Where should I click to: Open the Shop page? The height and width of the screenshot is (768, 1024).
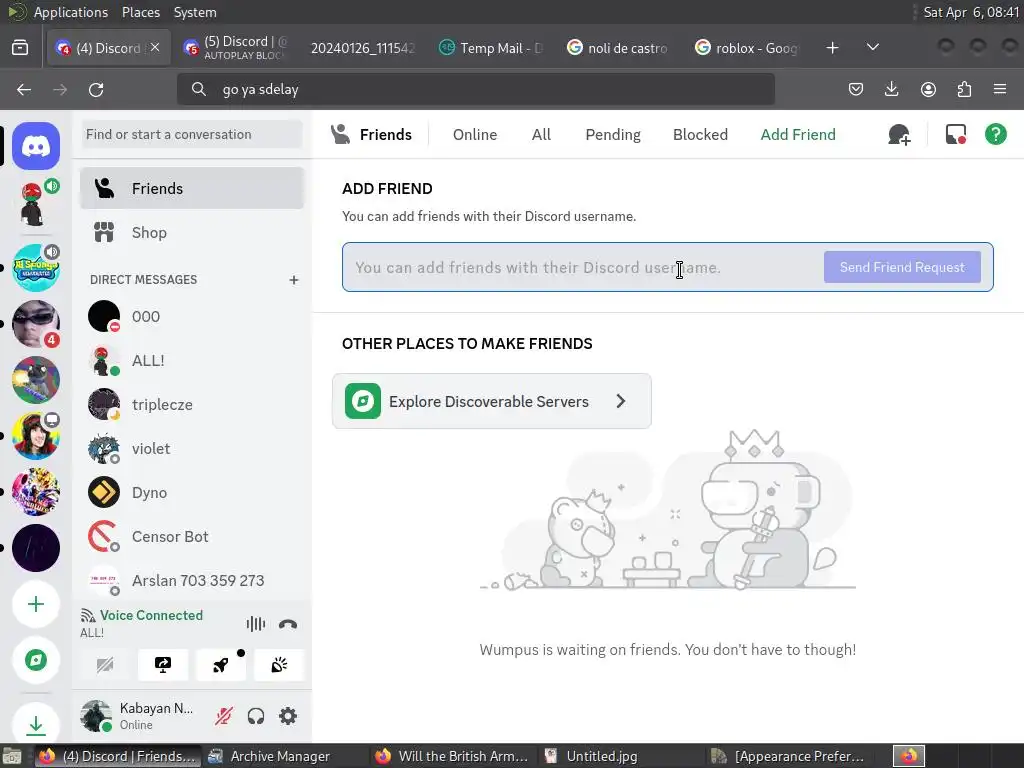(192, 232)
